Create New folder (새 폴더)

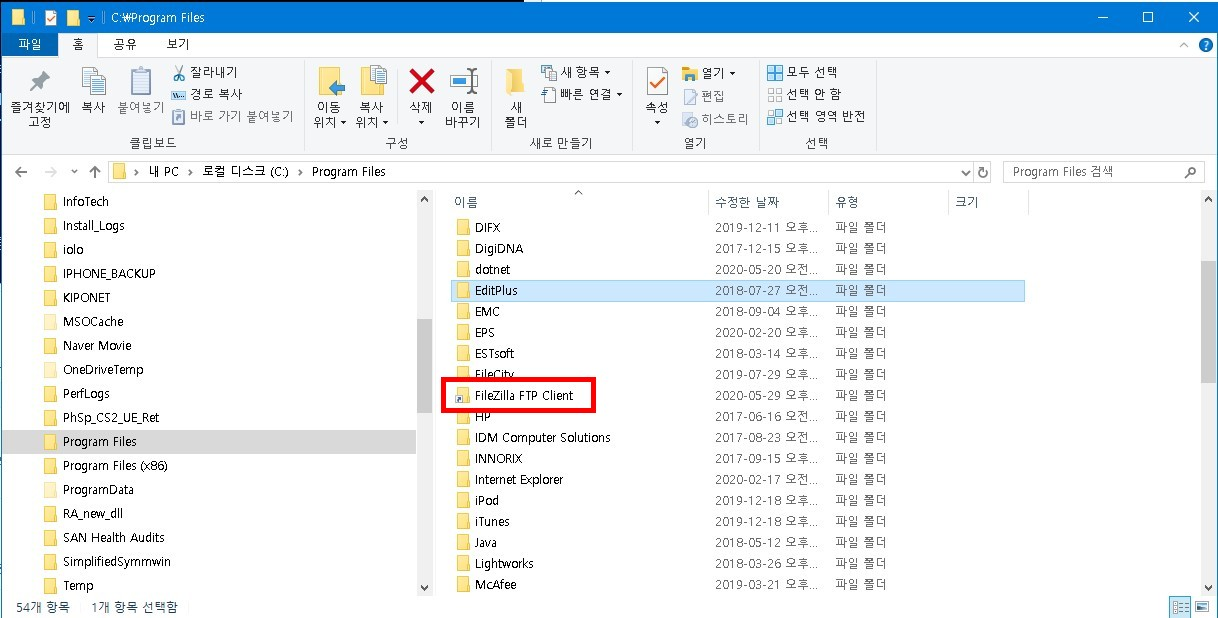click(515, 97)
